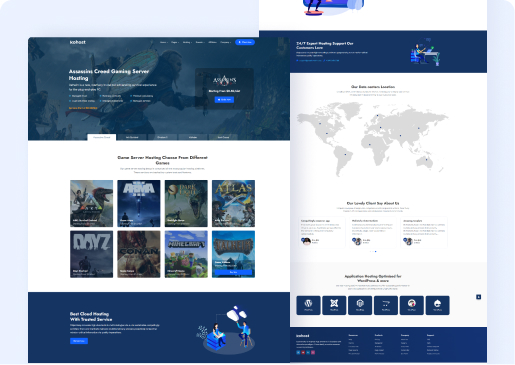Click the blue Client Area button in the header

[x=245, y=42]
